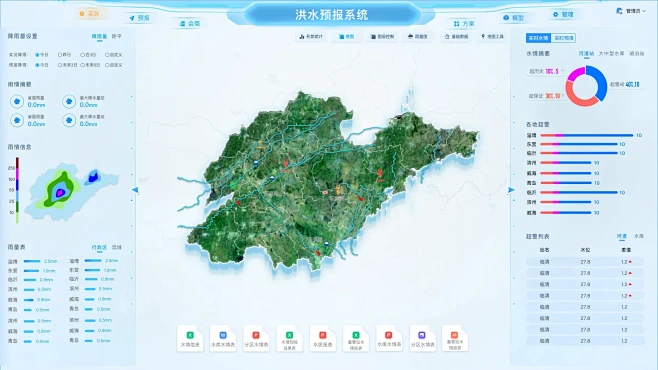Switch to the 预报 navigation tab
This screenshot has width=658, height=370.
tap(140, 18)
